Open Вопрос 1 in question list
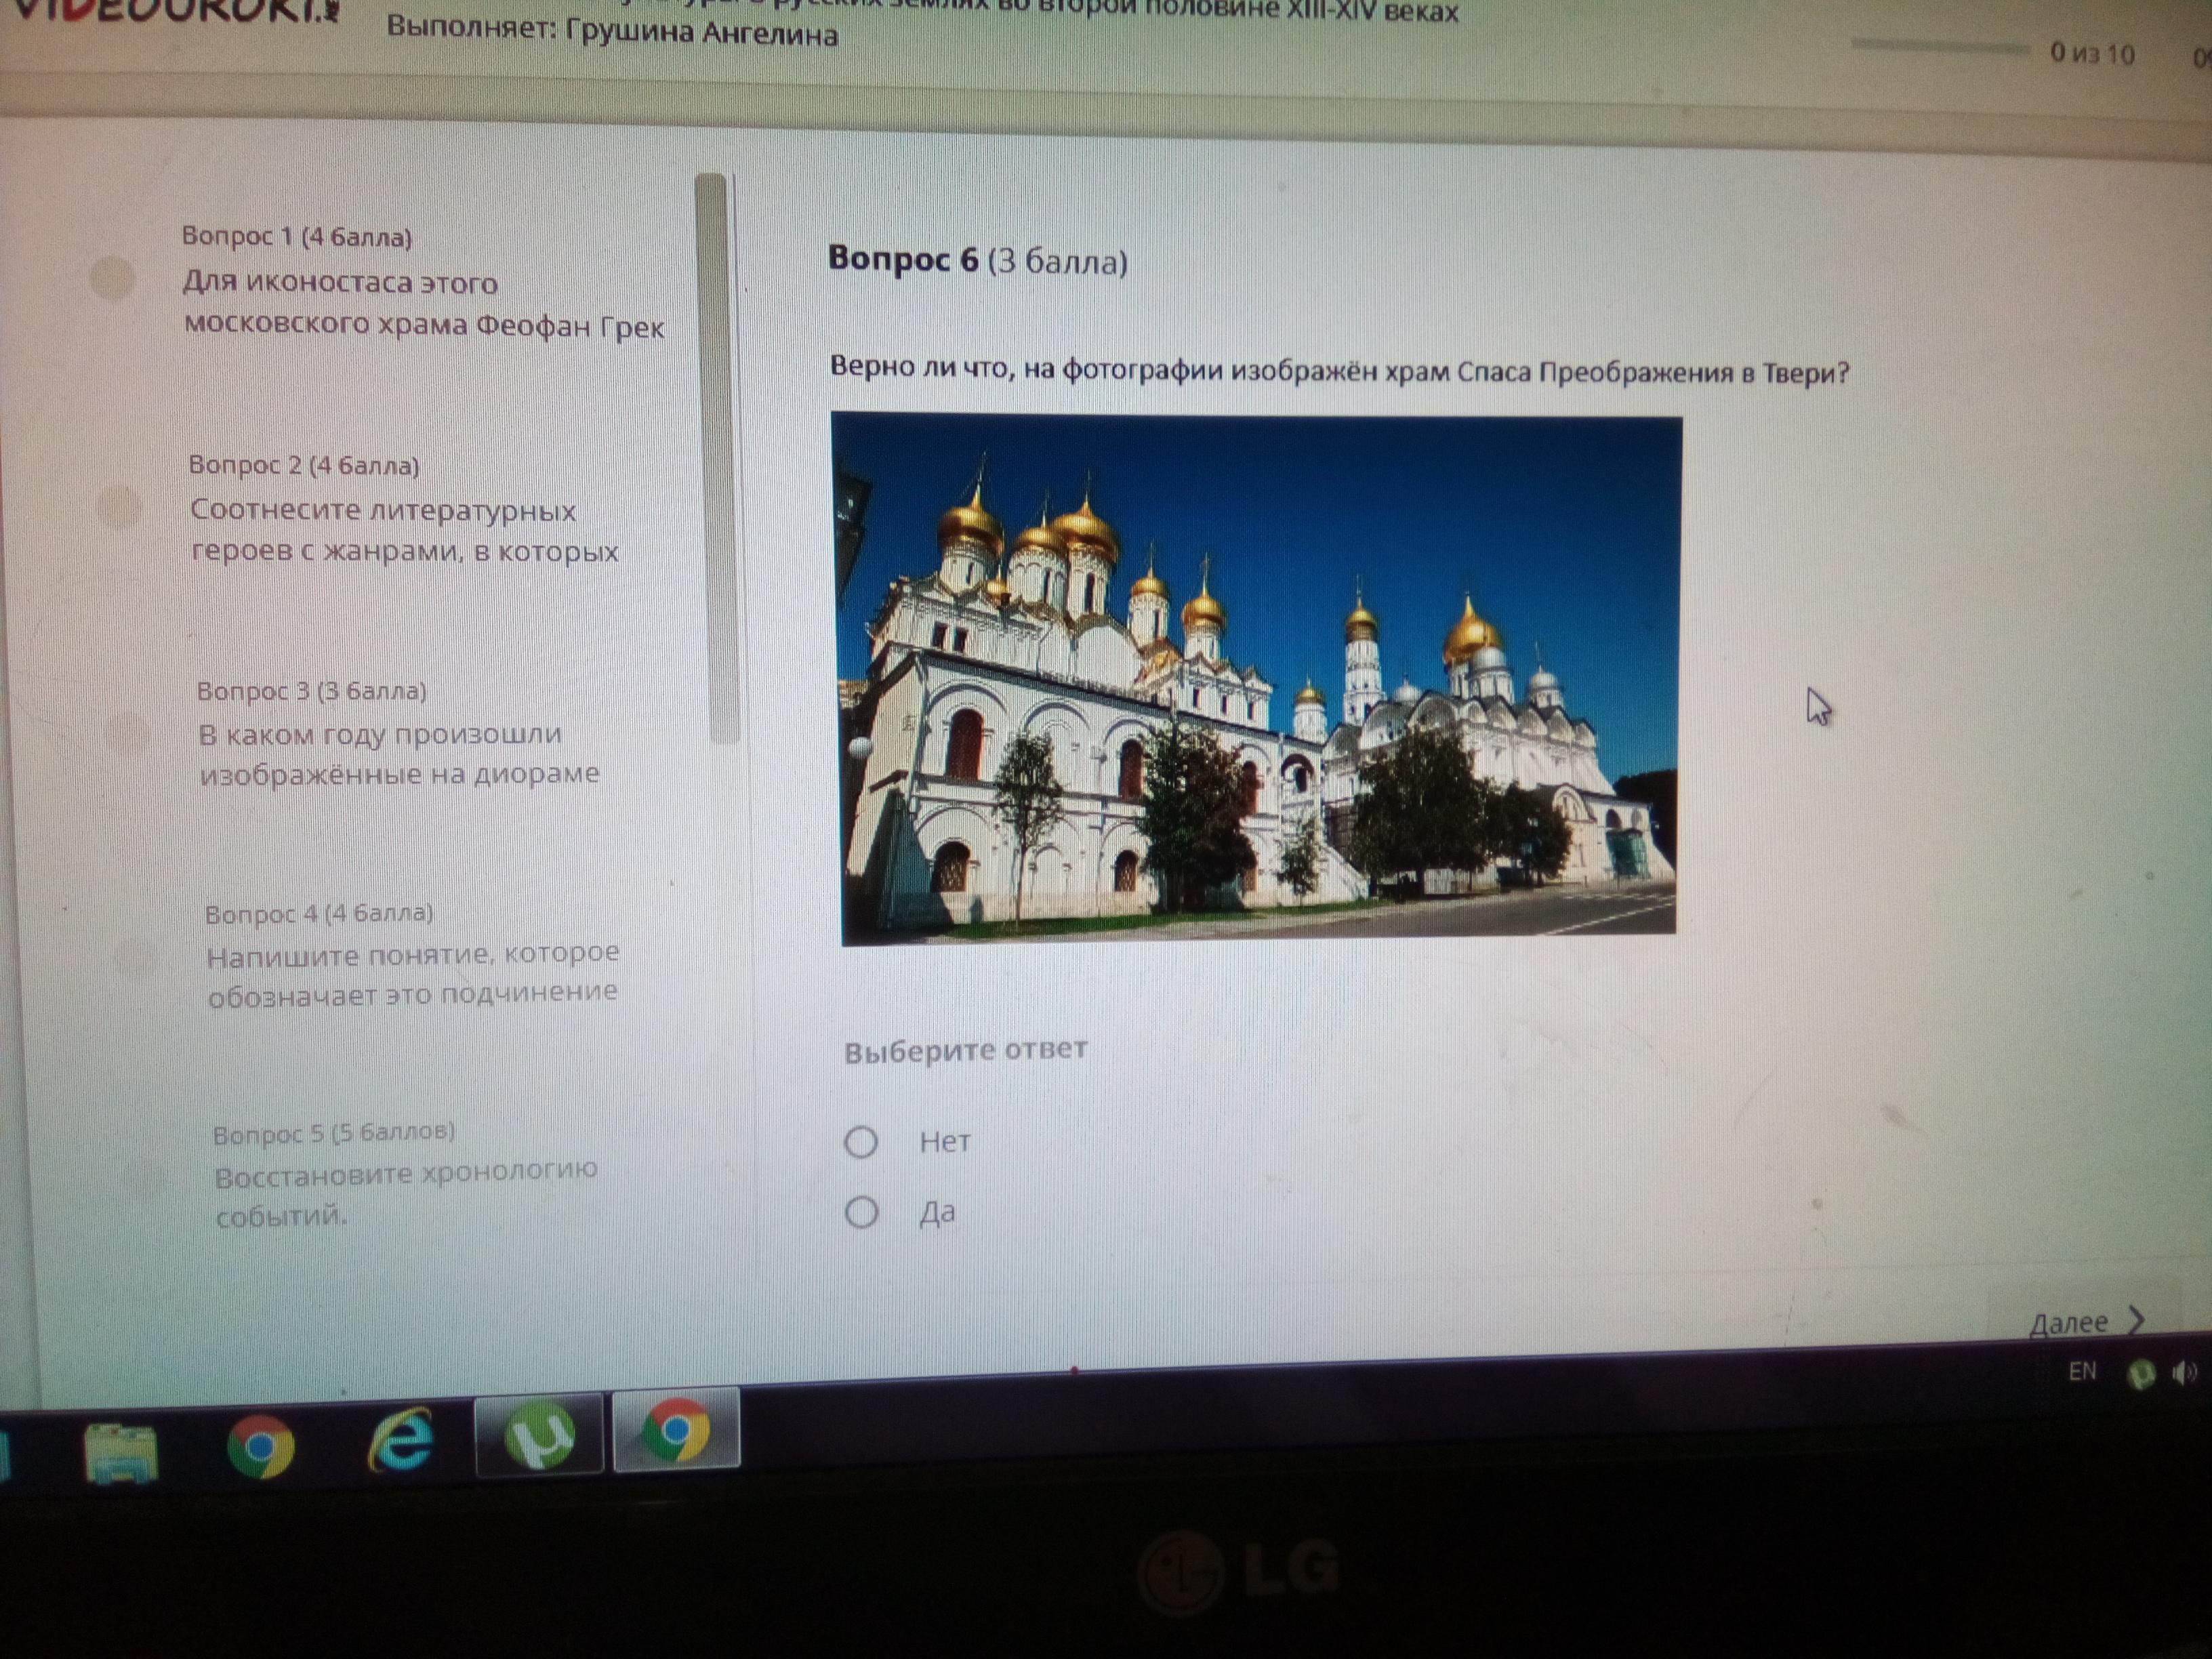The height and width of the screenshot is (1659, 2212). tap(422, 282)
